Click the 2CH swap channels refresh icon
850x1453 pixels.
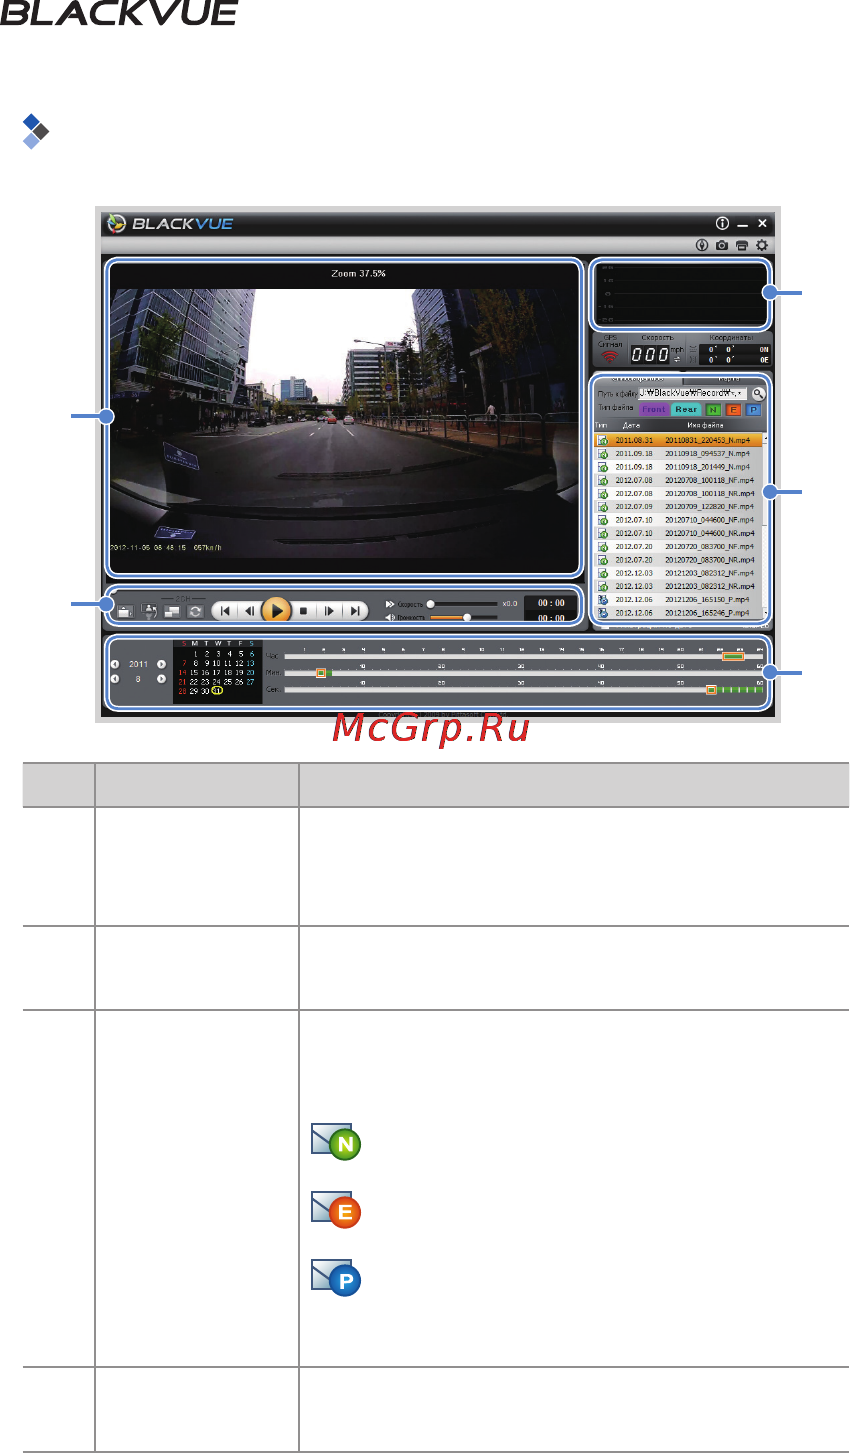(195, 611)
